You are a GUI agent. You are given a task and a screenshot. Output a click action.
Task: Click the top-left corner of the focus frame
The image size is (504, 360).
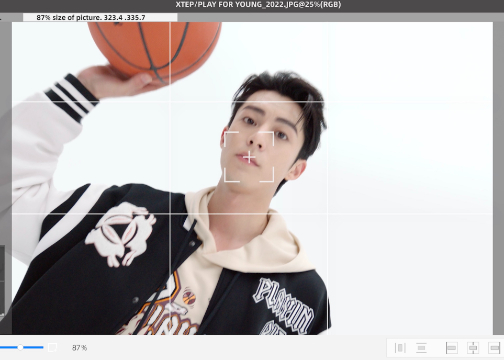tap(231, 139)
